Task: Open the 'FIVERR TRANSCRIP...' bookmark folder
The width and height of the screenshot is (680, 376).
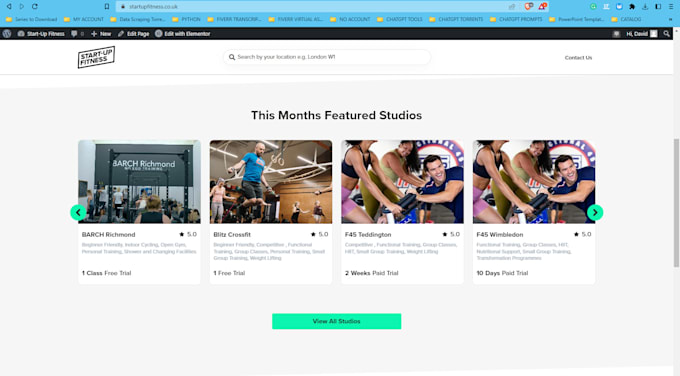Action: tap(234, 20)
